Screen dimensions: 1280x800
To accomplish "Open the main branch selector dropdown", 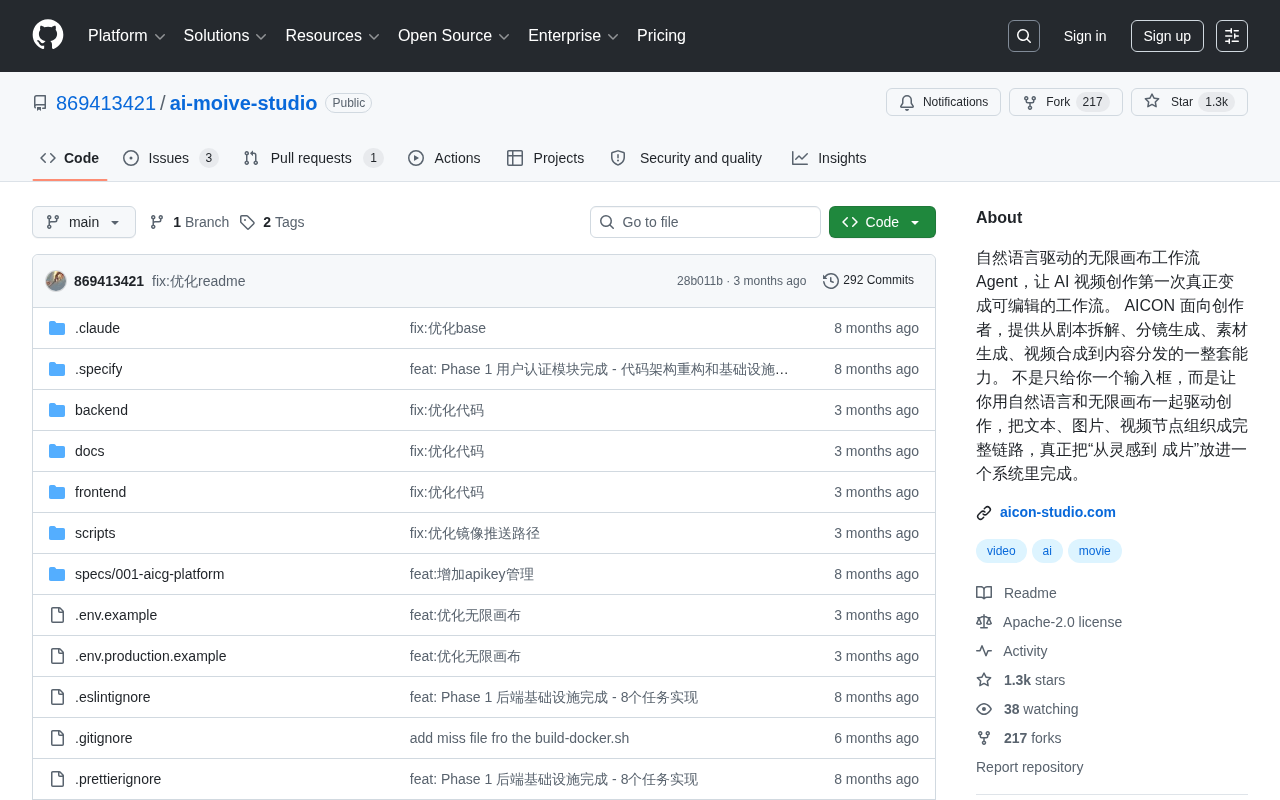I will [84, 222].
